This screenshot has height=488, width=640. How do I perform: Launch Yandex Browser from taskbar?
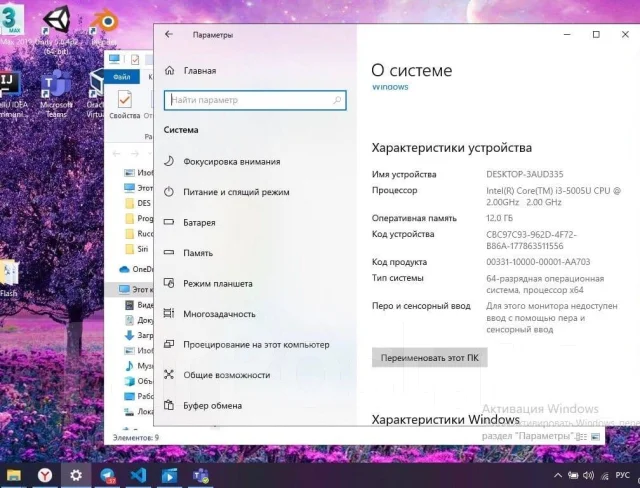click(45, 475)
